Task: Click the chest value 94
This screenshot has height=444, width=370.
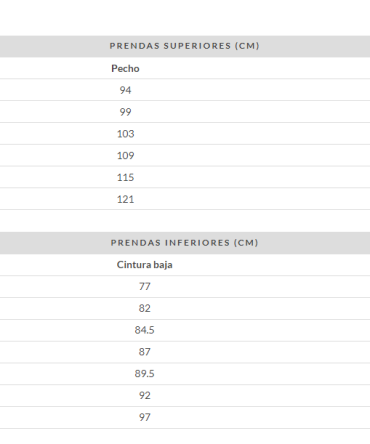Action: tap(125, 90)
